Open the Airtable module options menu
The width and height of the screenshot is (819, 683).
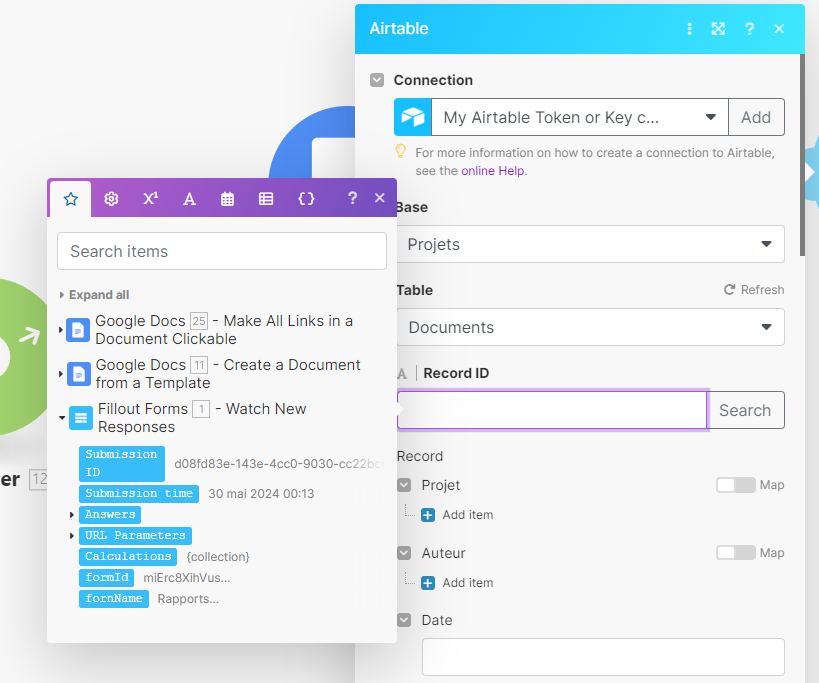[689, 29]
